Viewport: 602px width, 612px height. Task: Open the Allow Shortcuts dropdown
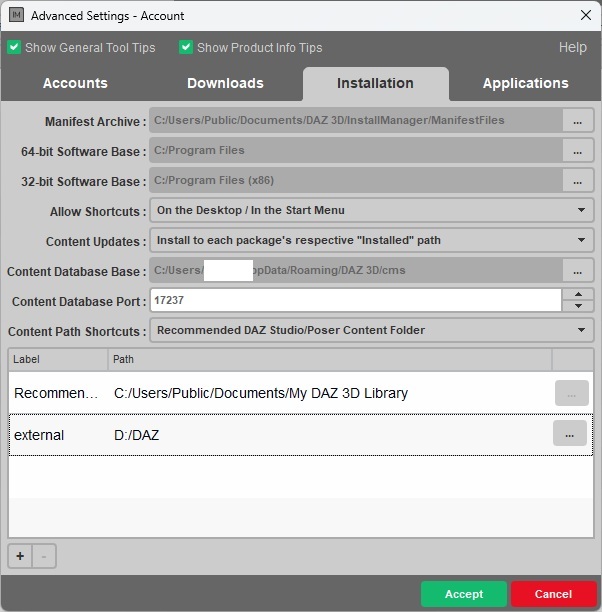click(372, 210)
